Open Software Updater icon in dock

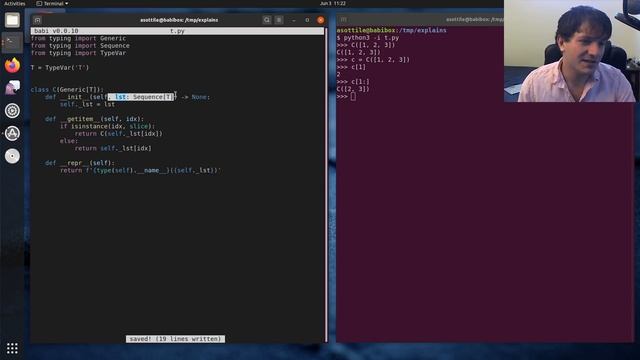coord(12,133)
